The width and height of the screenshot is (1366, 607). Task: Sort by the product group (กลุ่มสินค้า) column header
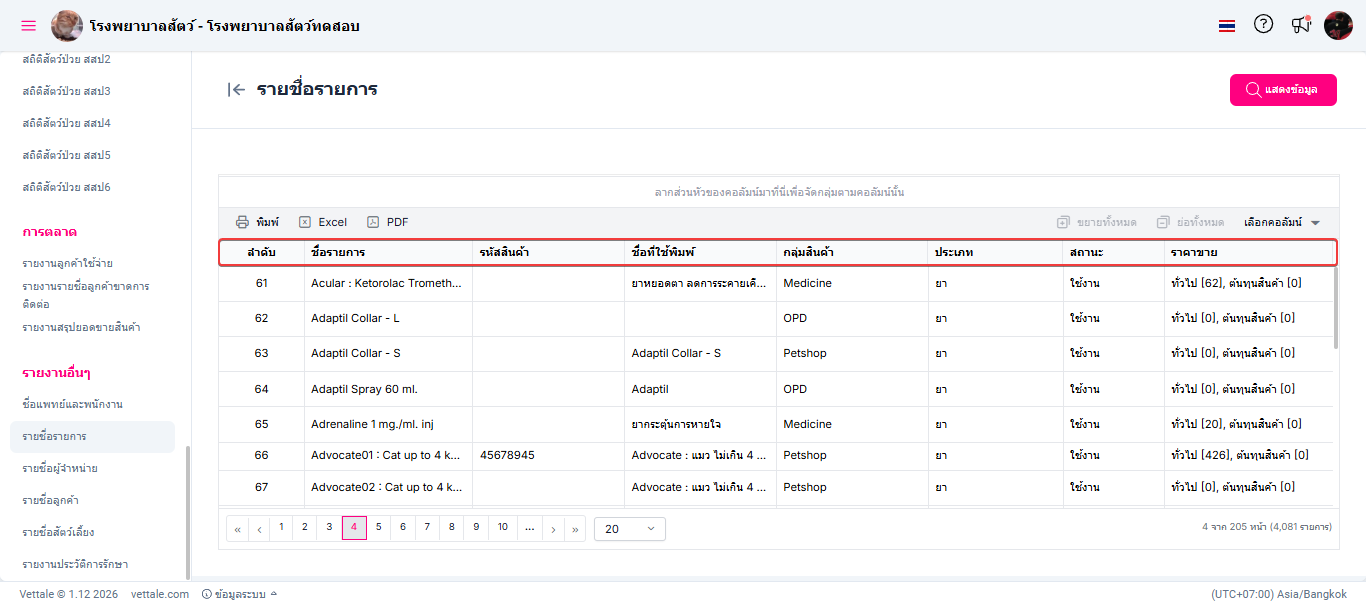[x=810, y=253]
